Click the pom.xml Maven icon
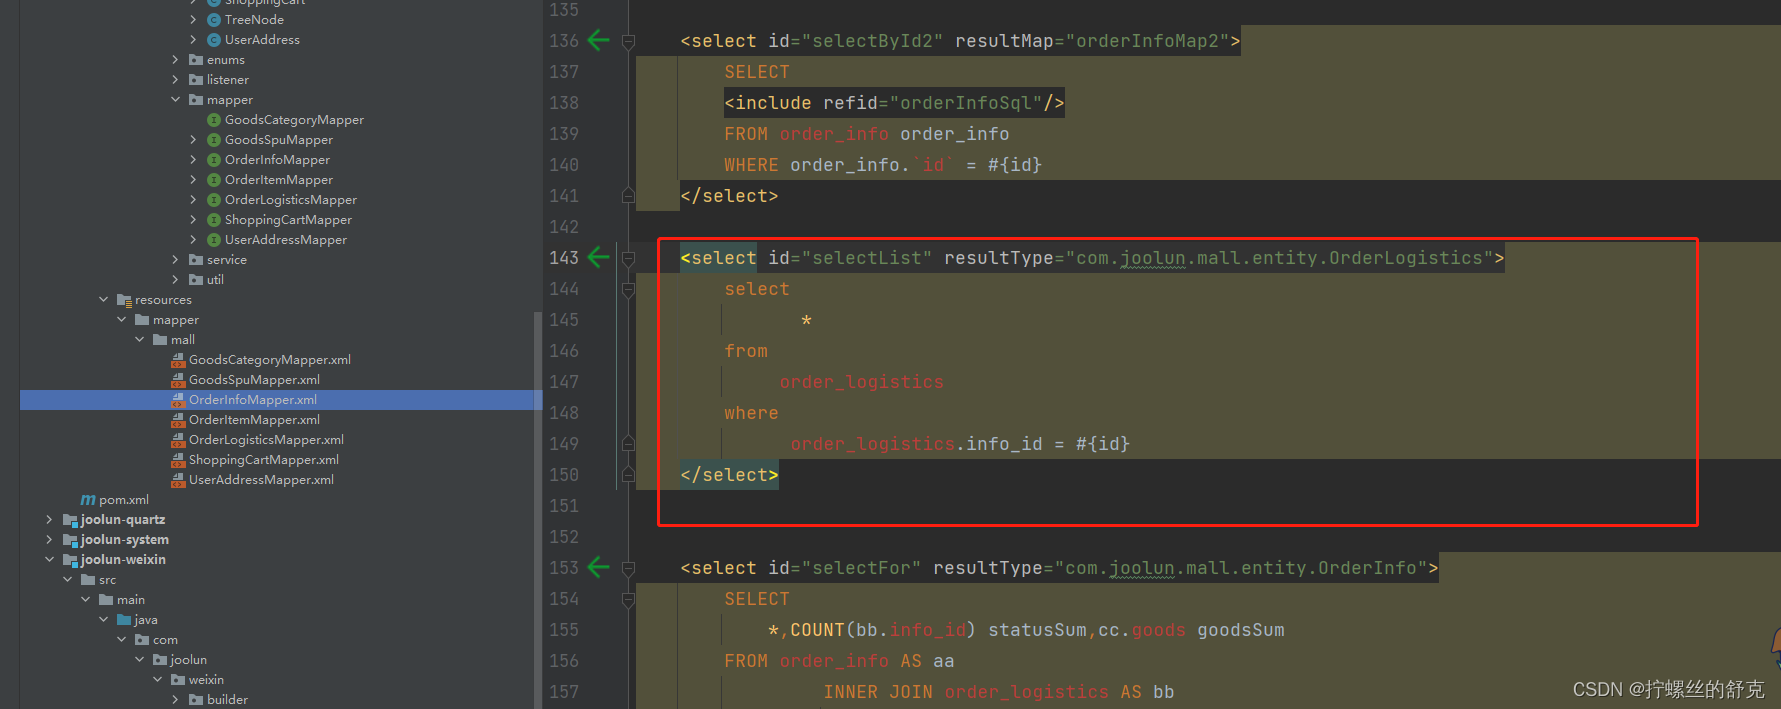The width and height of the screenshot is (1781, 709). [x=88, y=499]
